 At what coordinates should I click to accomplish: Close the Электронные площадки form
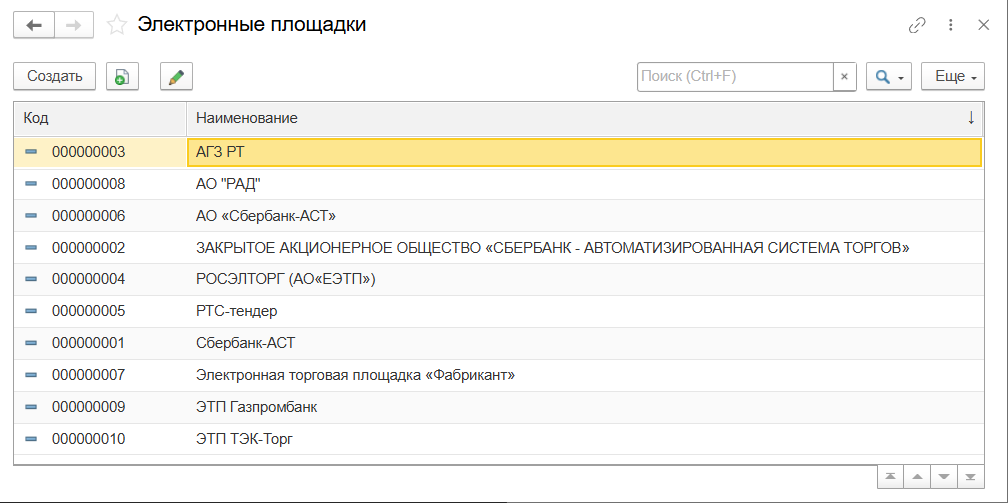tap(983, 25)
